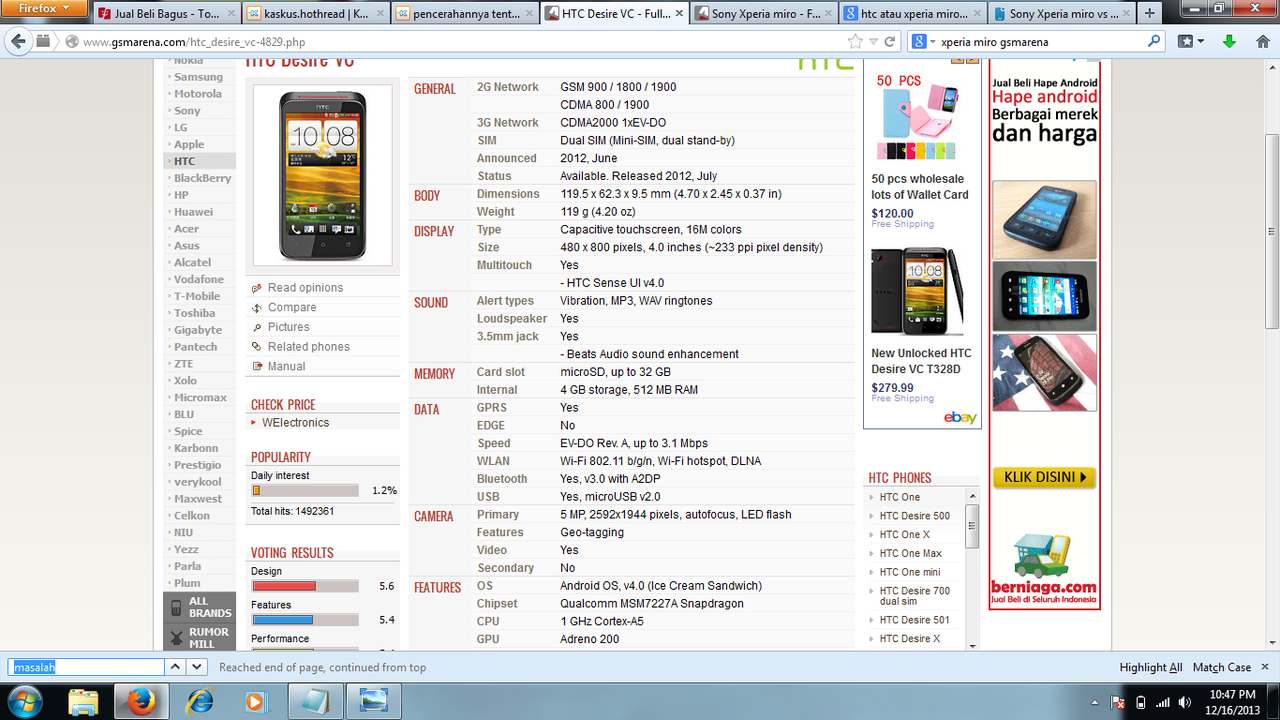
Task: Click the eBay logo in the ad
Action: (960, 417)
